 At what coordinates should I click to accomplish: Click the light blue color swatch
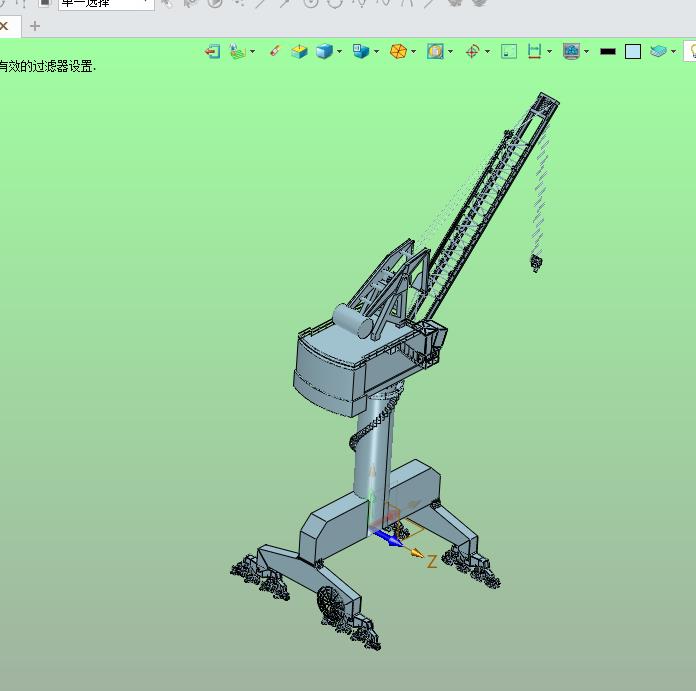click(633, 51)
